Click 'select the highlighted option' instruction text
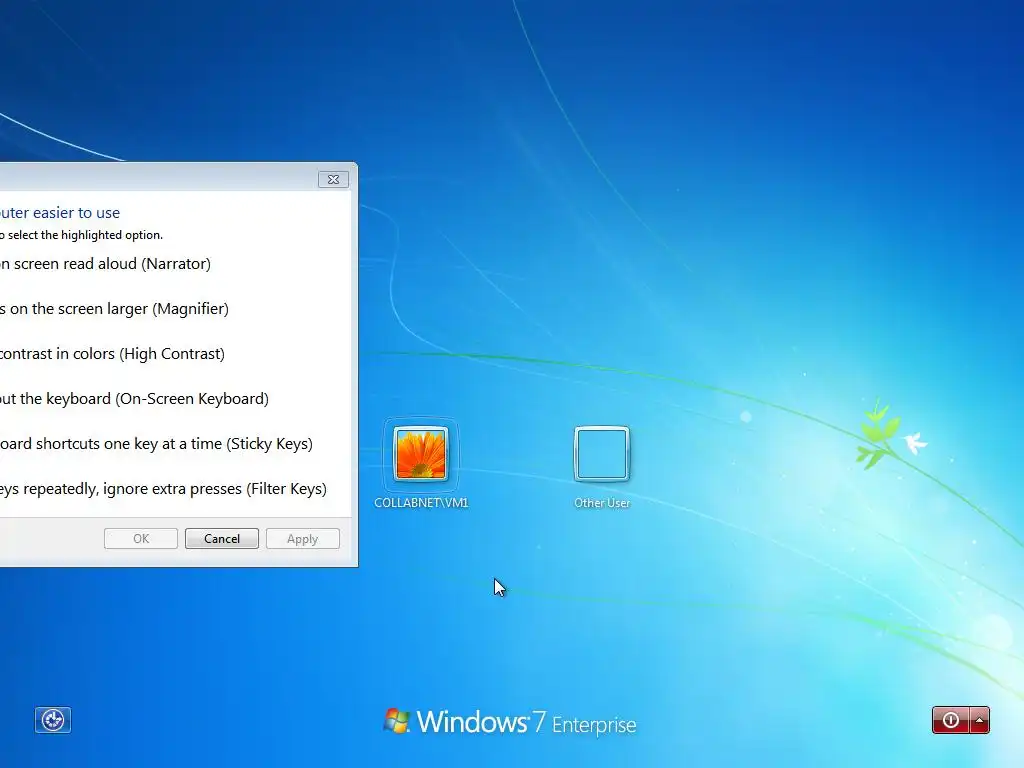 click(x=85, y=235)
